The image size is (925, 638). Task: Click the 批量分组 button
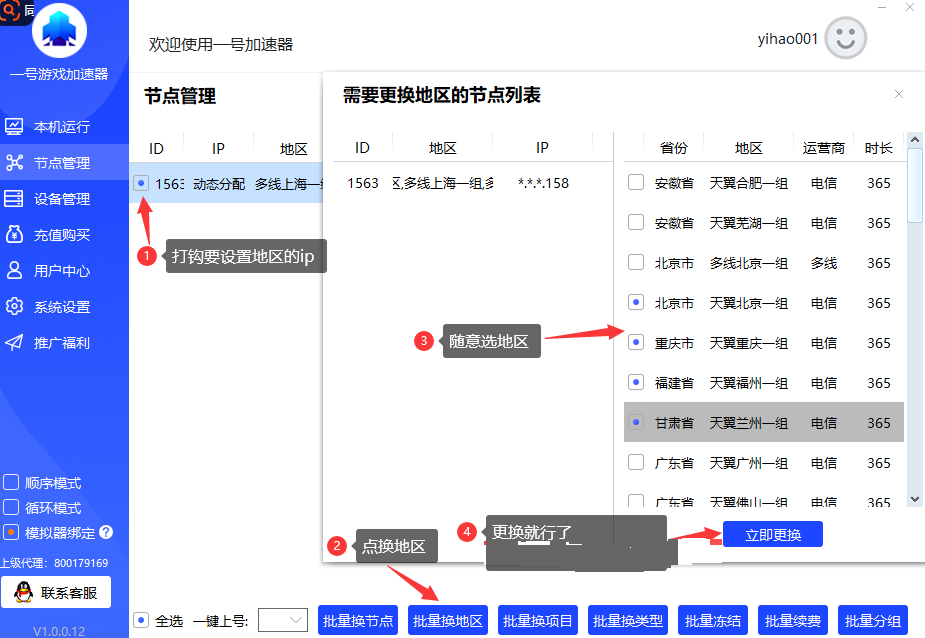[x=873, y=620]
